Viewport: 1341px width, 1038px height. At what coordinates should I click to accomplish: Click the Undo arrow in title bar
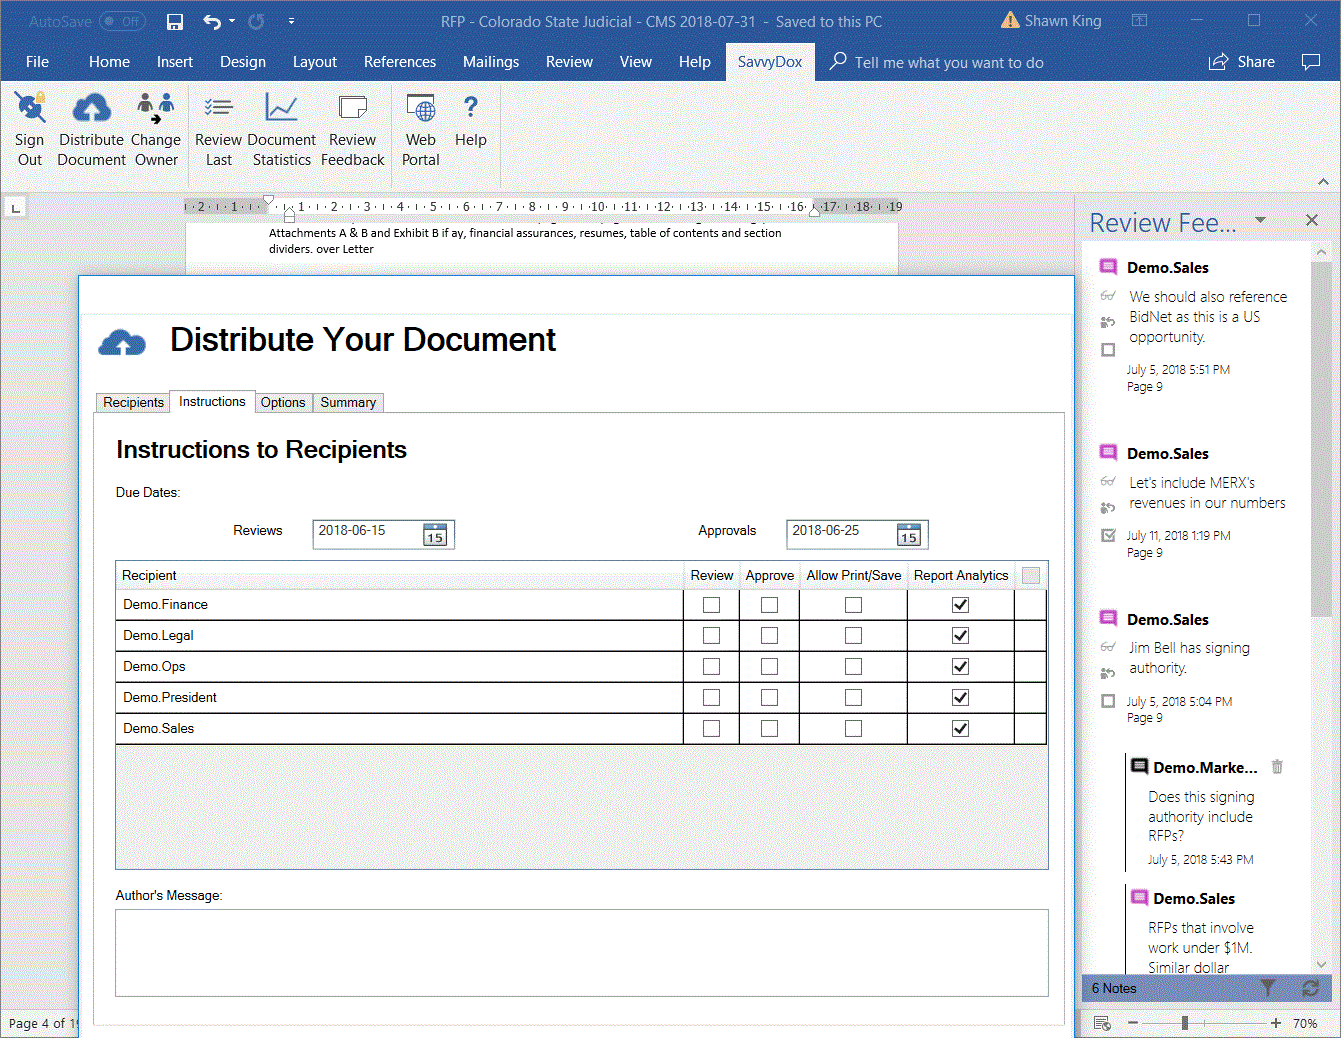pyautogui.click(x=211, y=21)
